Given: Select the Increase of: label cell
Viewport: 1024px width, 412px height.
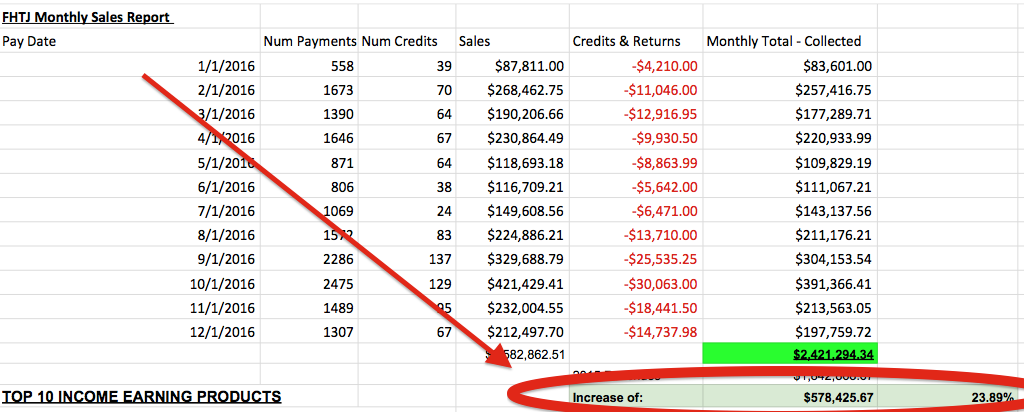Looking at the screenshot, I should 606,398.
